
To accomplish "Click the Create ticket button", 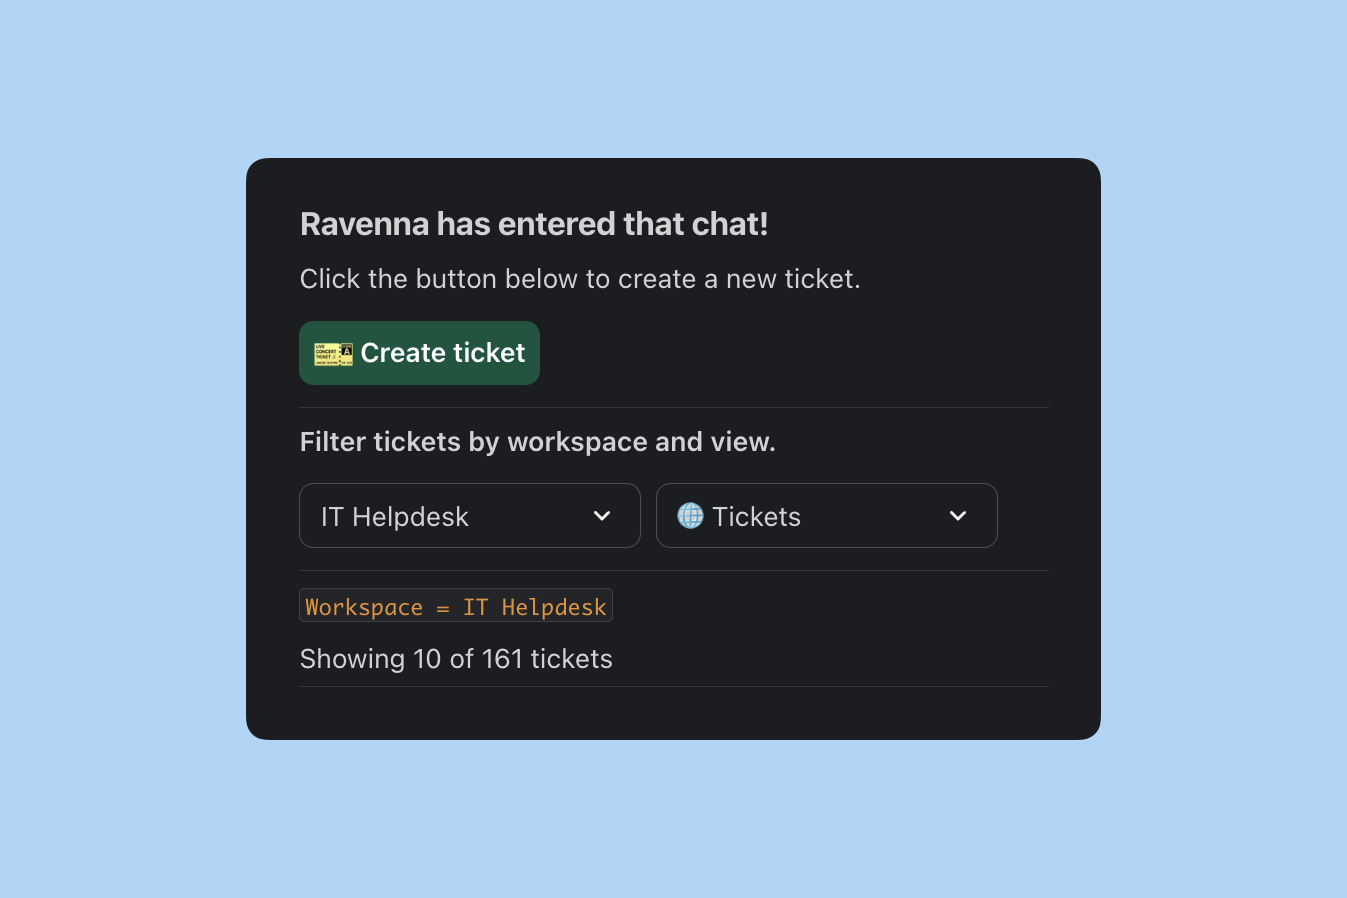I will (419, 353).
